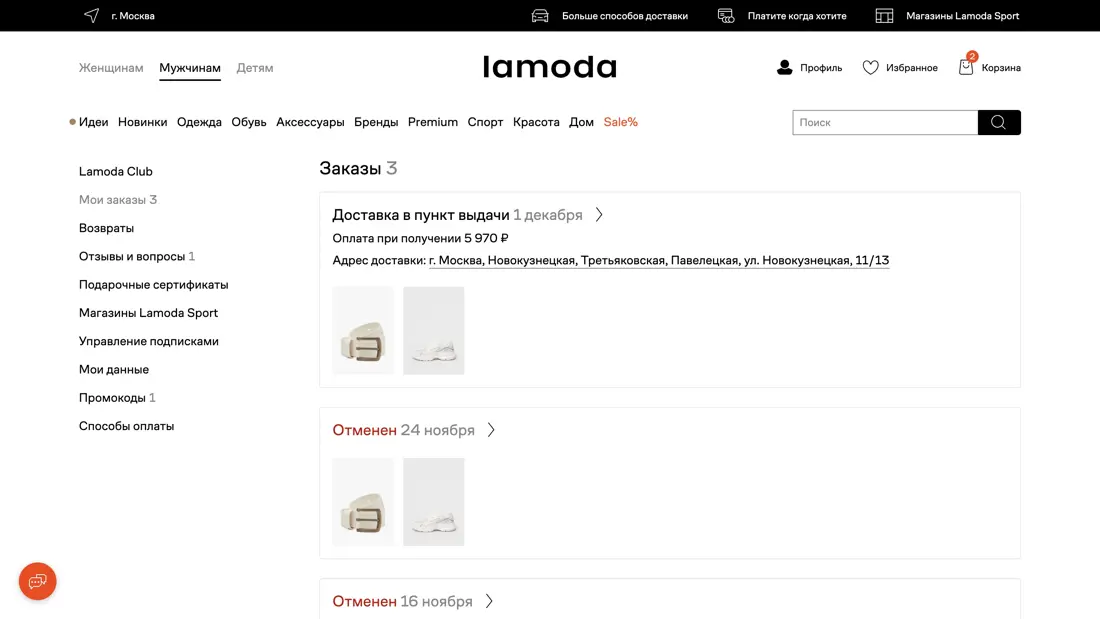1100x619 pixels.
Task: Open the Профиль user icon
Action: pyautogui.click(x=785, y=68)
